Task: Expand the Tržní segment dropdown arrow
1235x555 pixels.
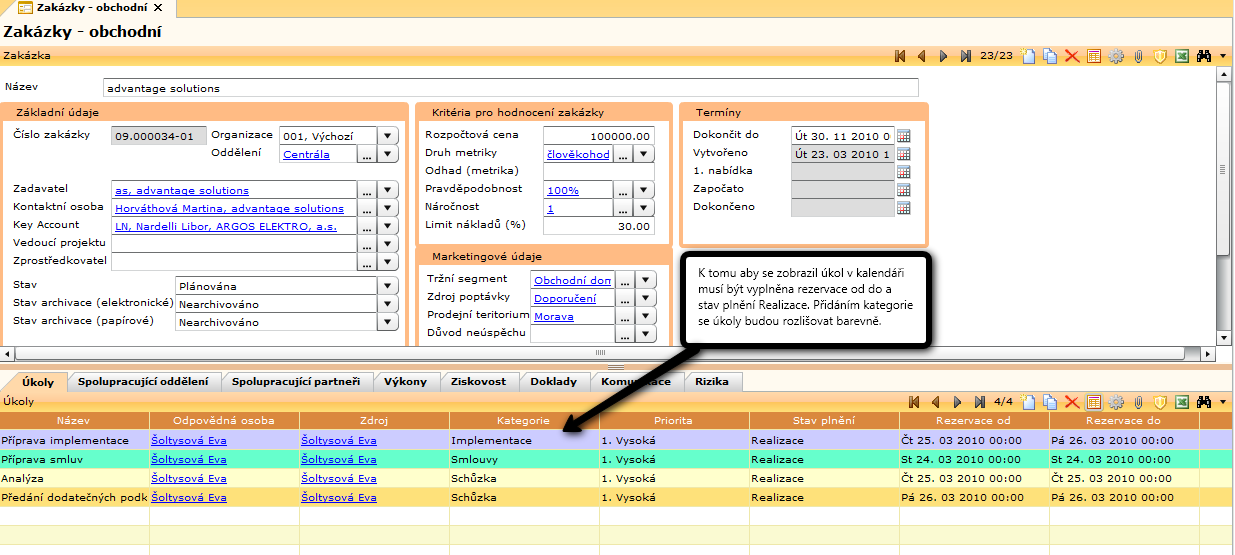Action: 645,280
